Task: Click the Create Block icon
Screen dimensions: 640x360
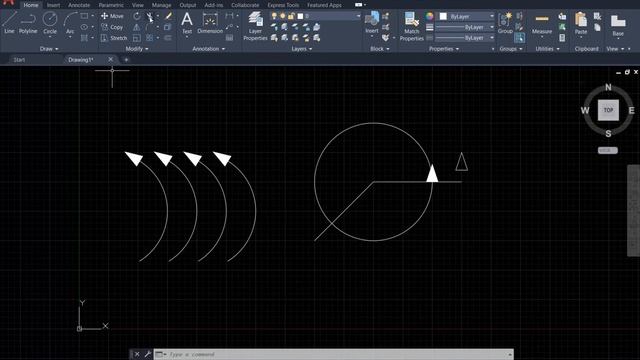Action: point(386,16)
